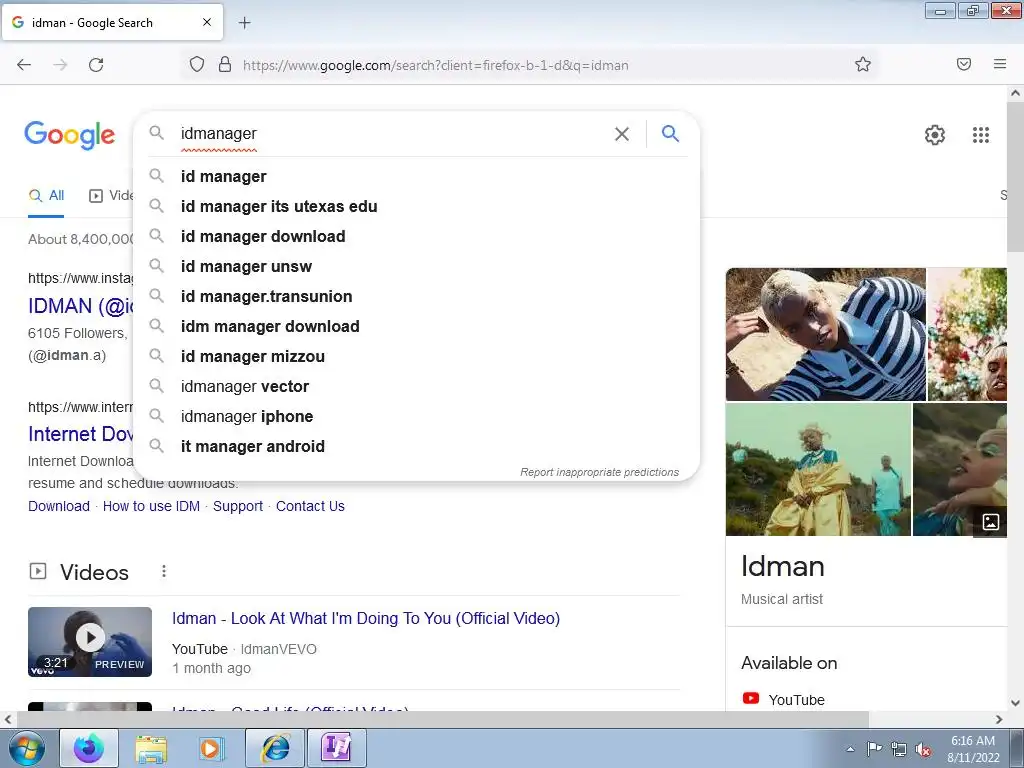Click horizontal scrollbar right arrow
1024x768 pixels.
point(999,719)
